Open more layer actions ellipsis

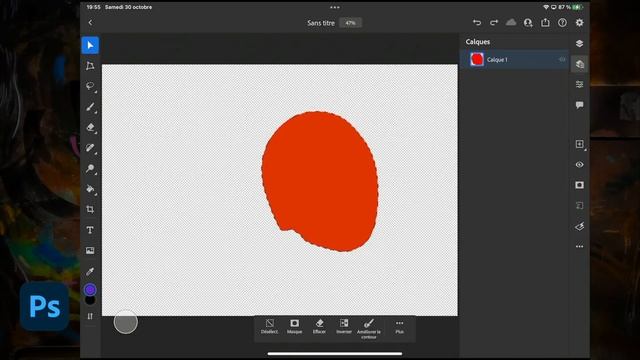tap(580, 247)
